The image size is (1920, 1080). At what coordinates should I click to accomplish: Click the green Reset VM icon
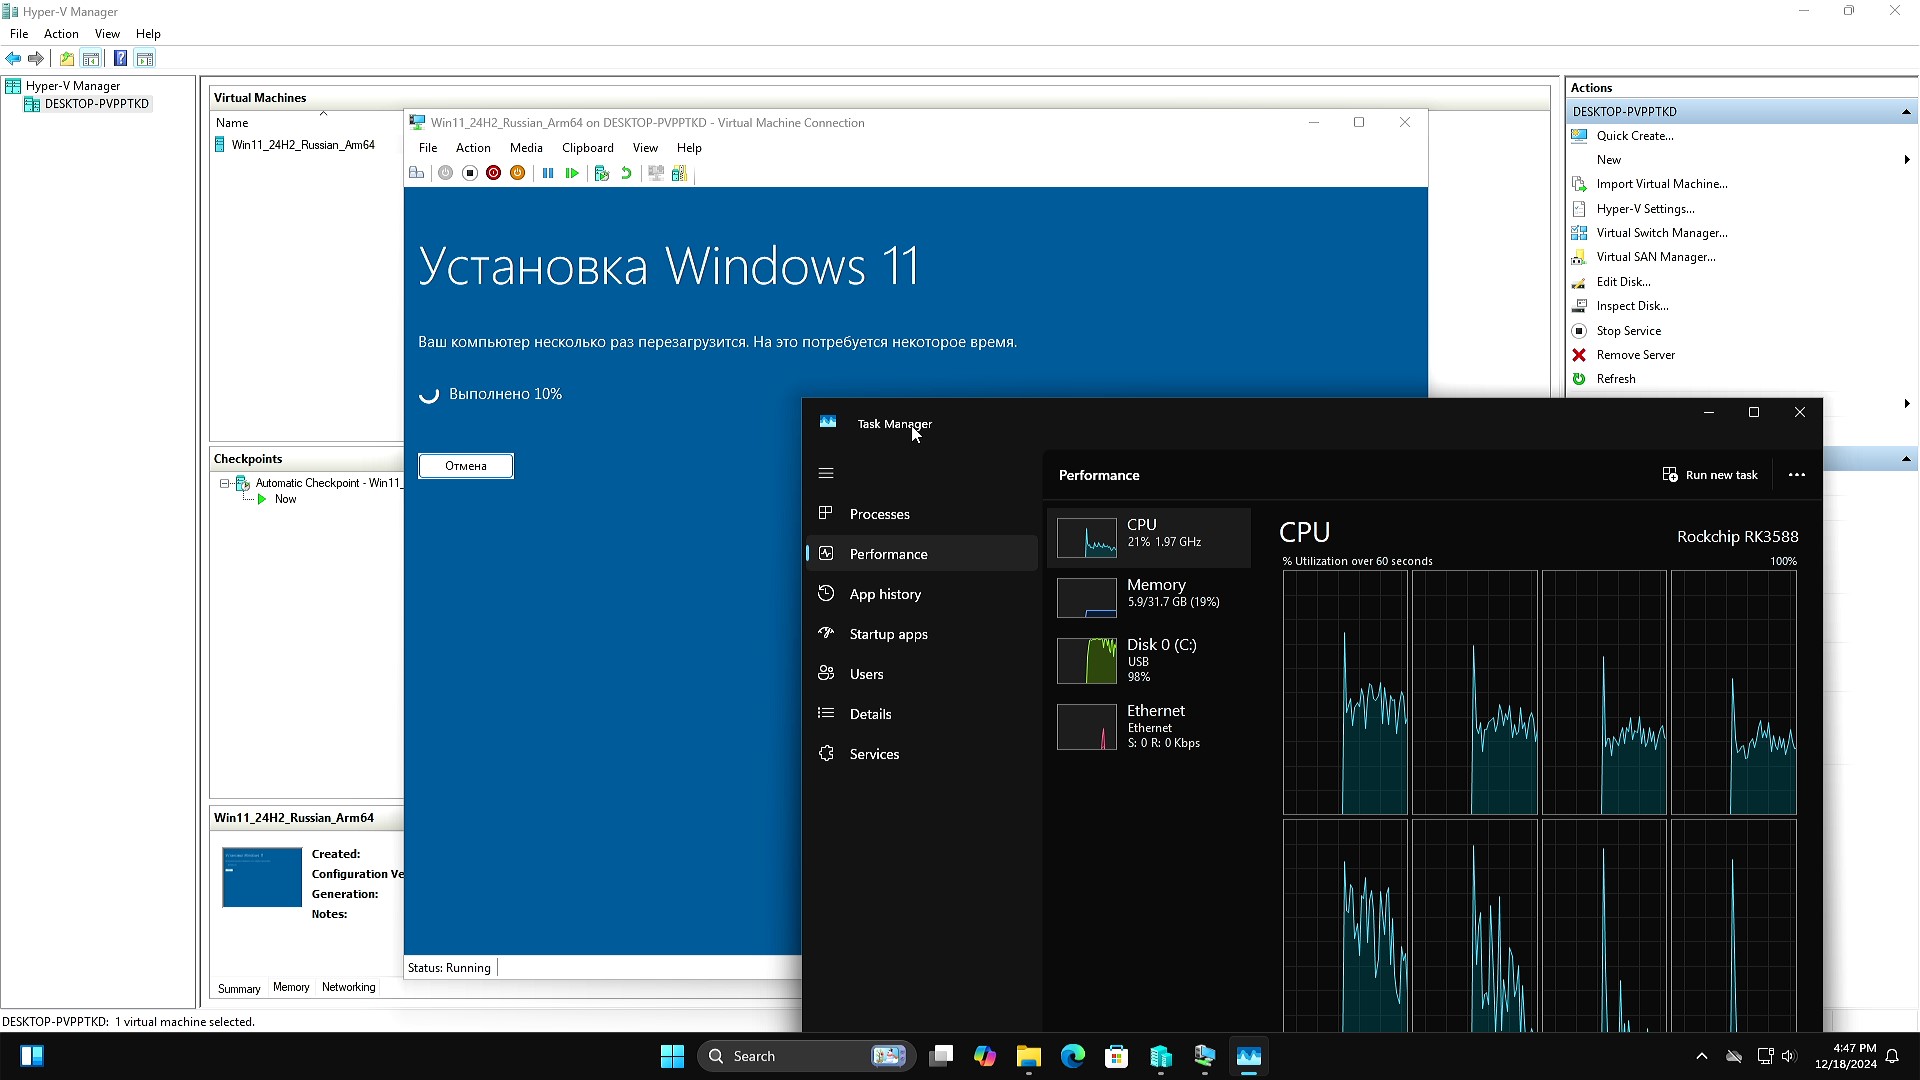pyautogui.click(x=572, y=173)
